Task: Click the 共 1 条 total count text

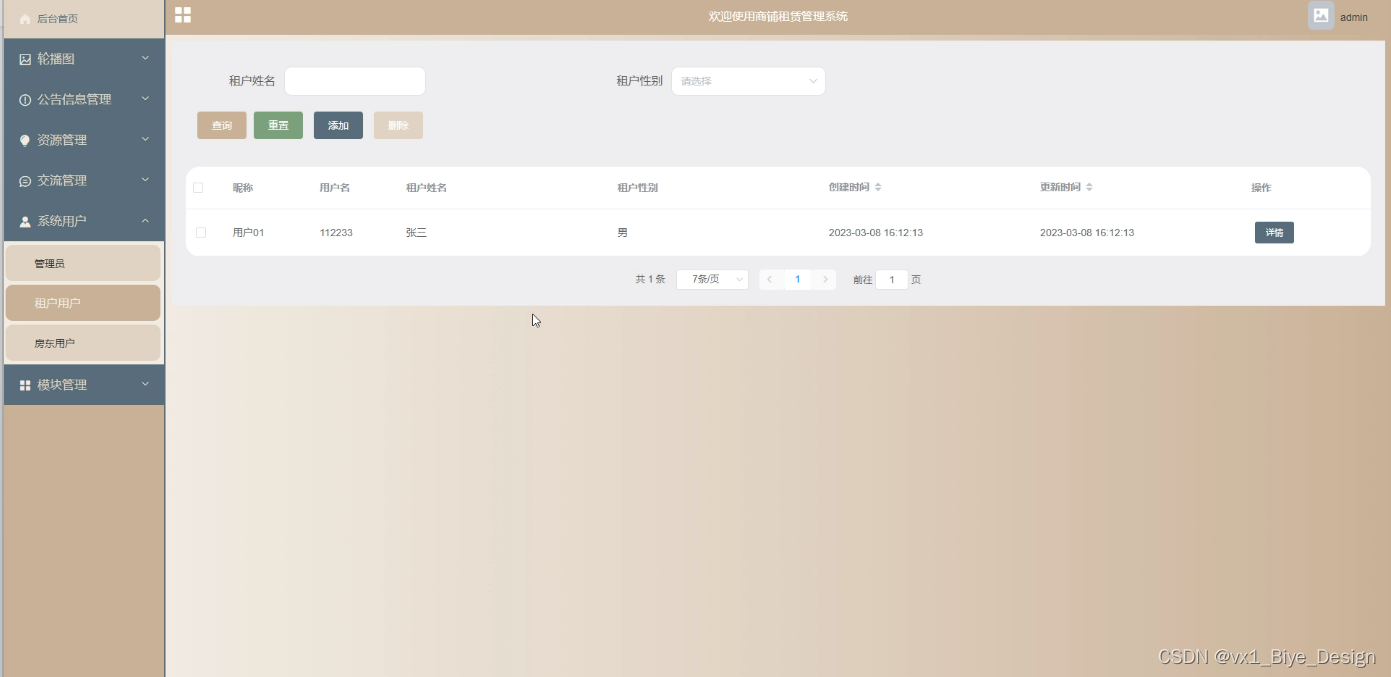Action: (650, 280)
